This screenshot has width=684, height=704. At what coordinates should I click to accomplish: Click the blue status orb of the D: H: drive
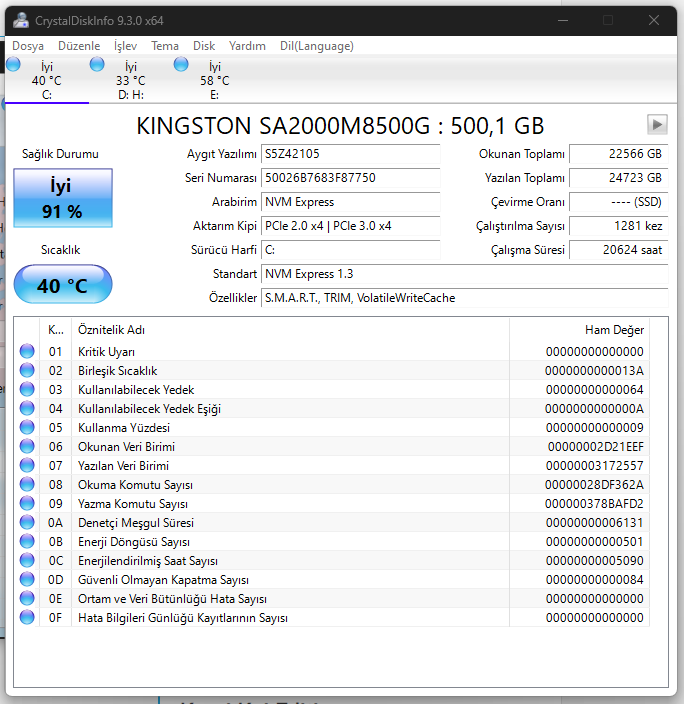click(97, 64)
